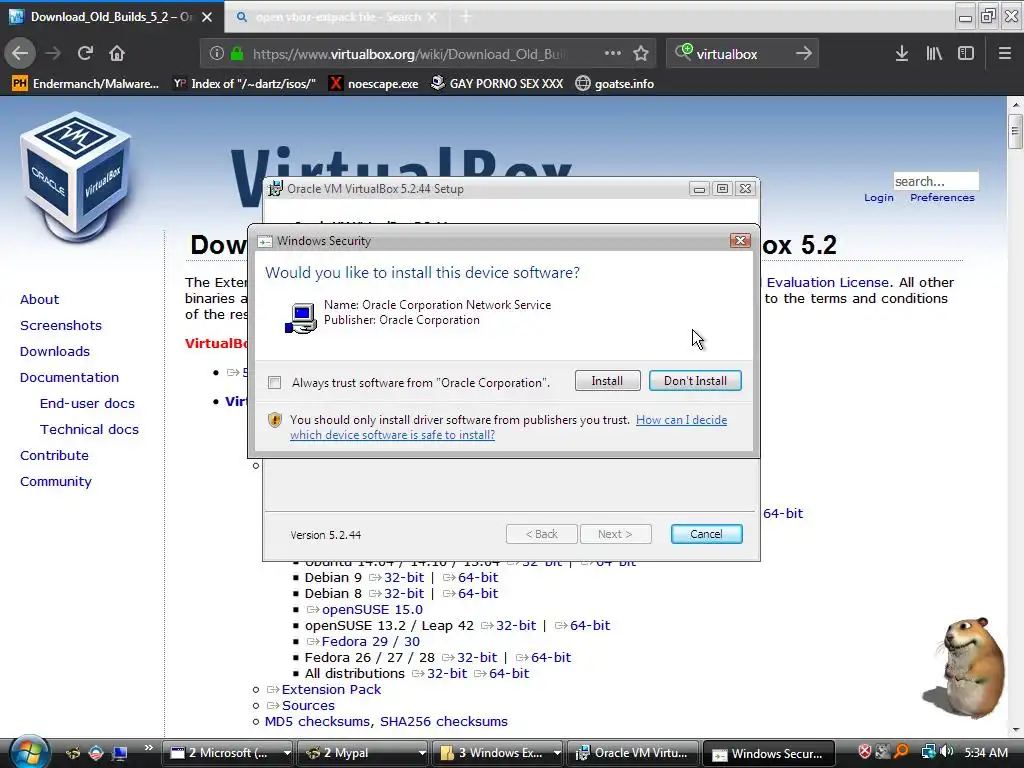
Task: Open the library bookshelf icon
Action: [934, 54]
